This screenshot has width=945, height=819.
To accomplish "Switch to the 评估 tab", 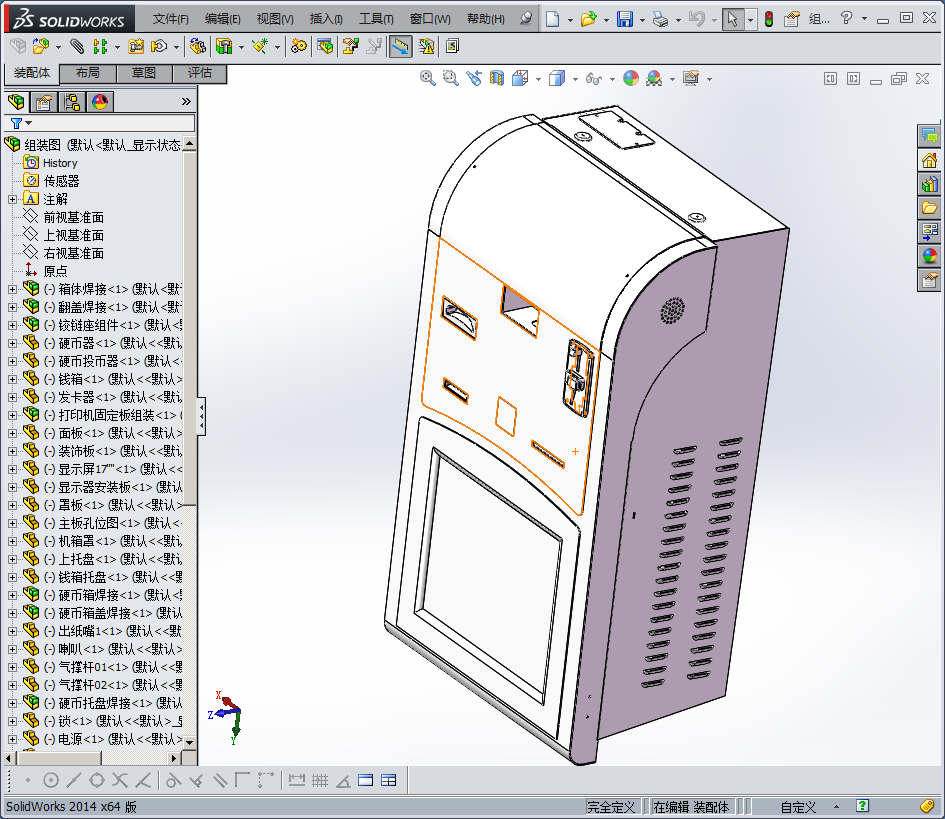I will click(199, 73).
